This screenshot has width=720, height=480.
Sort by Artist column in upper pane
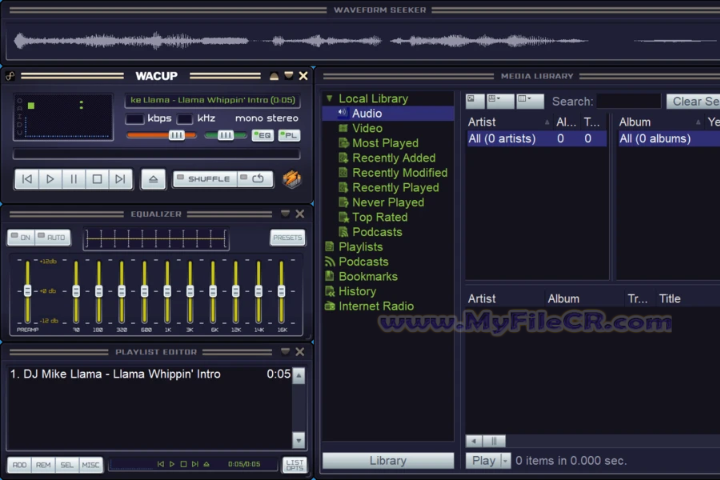tap(508, 122)
